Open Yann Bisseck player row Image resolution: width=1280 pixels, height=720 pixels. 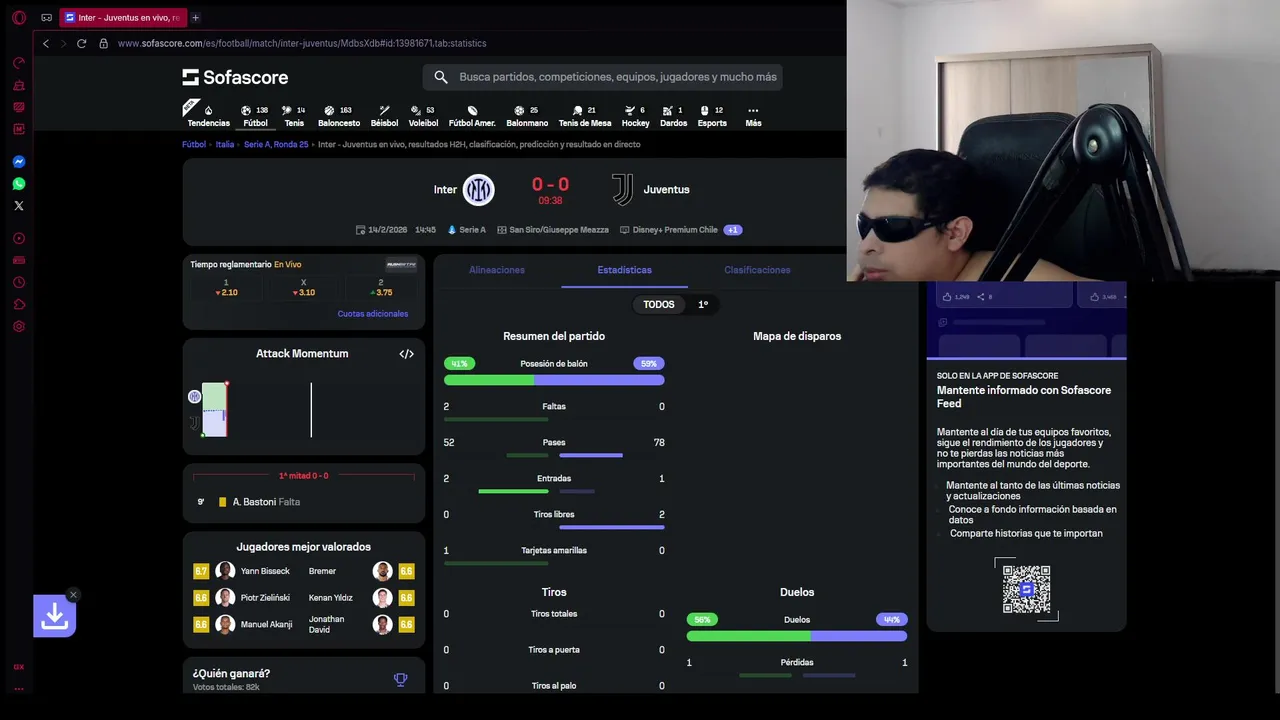point(241,571)
